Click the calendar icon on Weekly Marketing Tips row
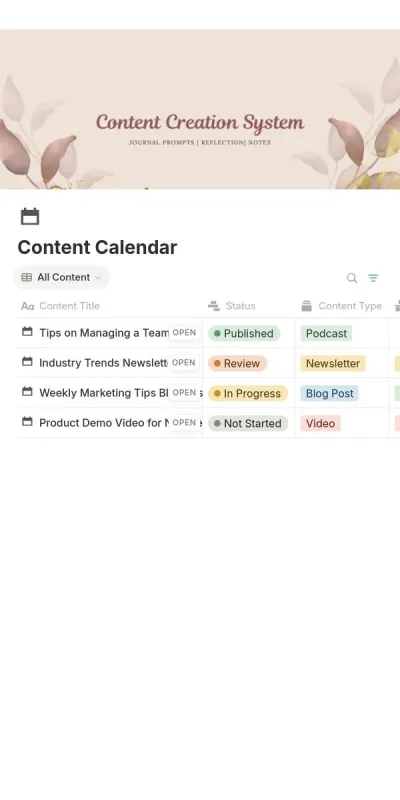The image size is (400, 800). pyautogui.click(x=27, y=392)
